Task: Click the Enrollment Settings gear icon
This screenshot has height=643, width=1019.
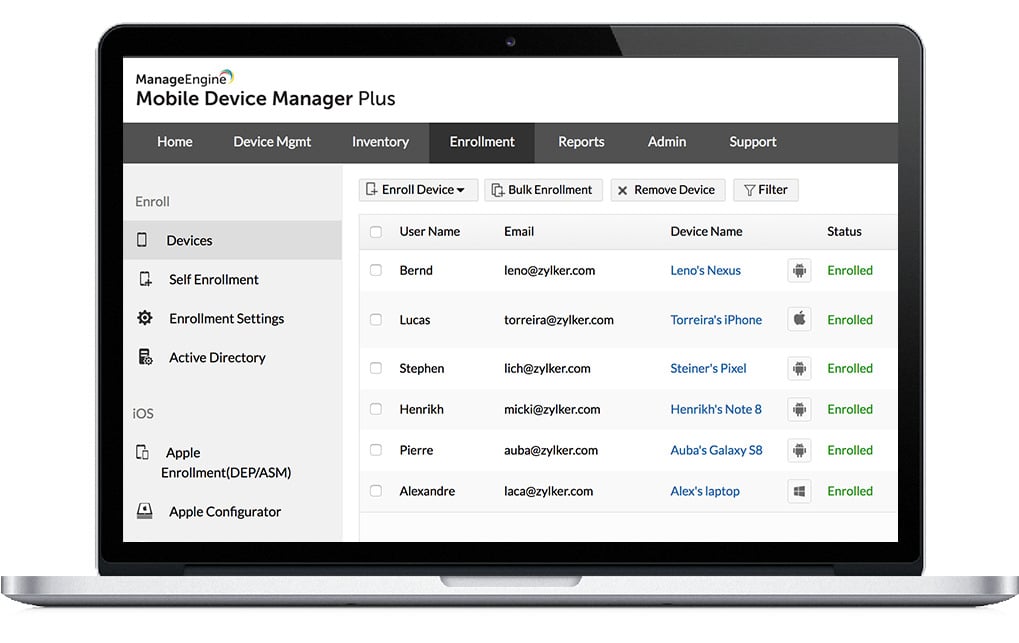Action: (x=145, y=318)
